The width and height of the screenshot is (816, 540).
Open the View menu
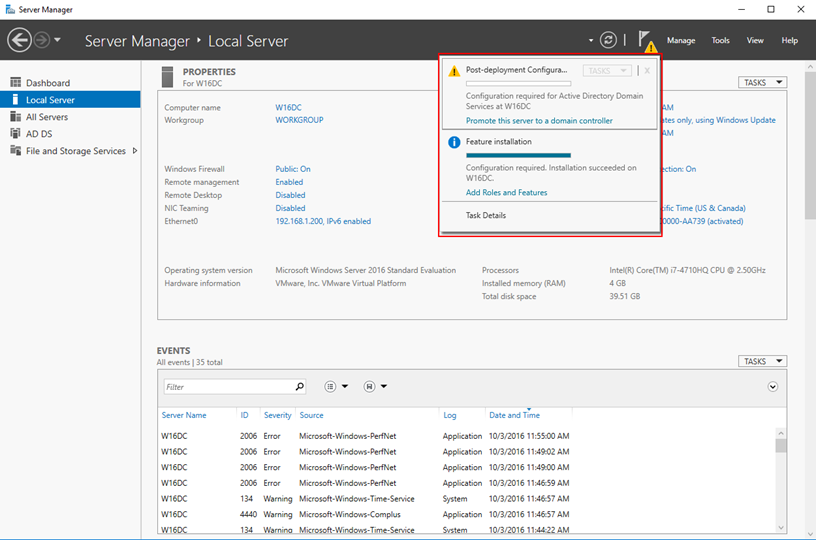click(755, 40)
